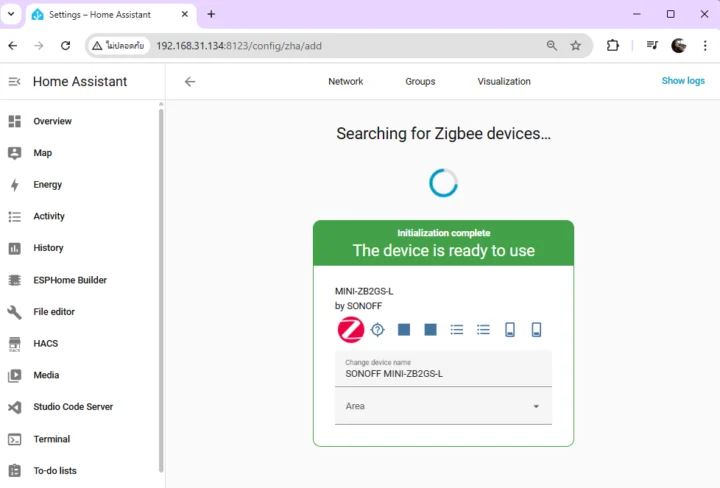Open the Energy lightning icon
720x488 pixels.
(15, 185)
